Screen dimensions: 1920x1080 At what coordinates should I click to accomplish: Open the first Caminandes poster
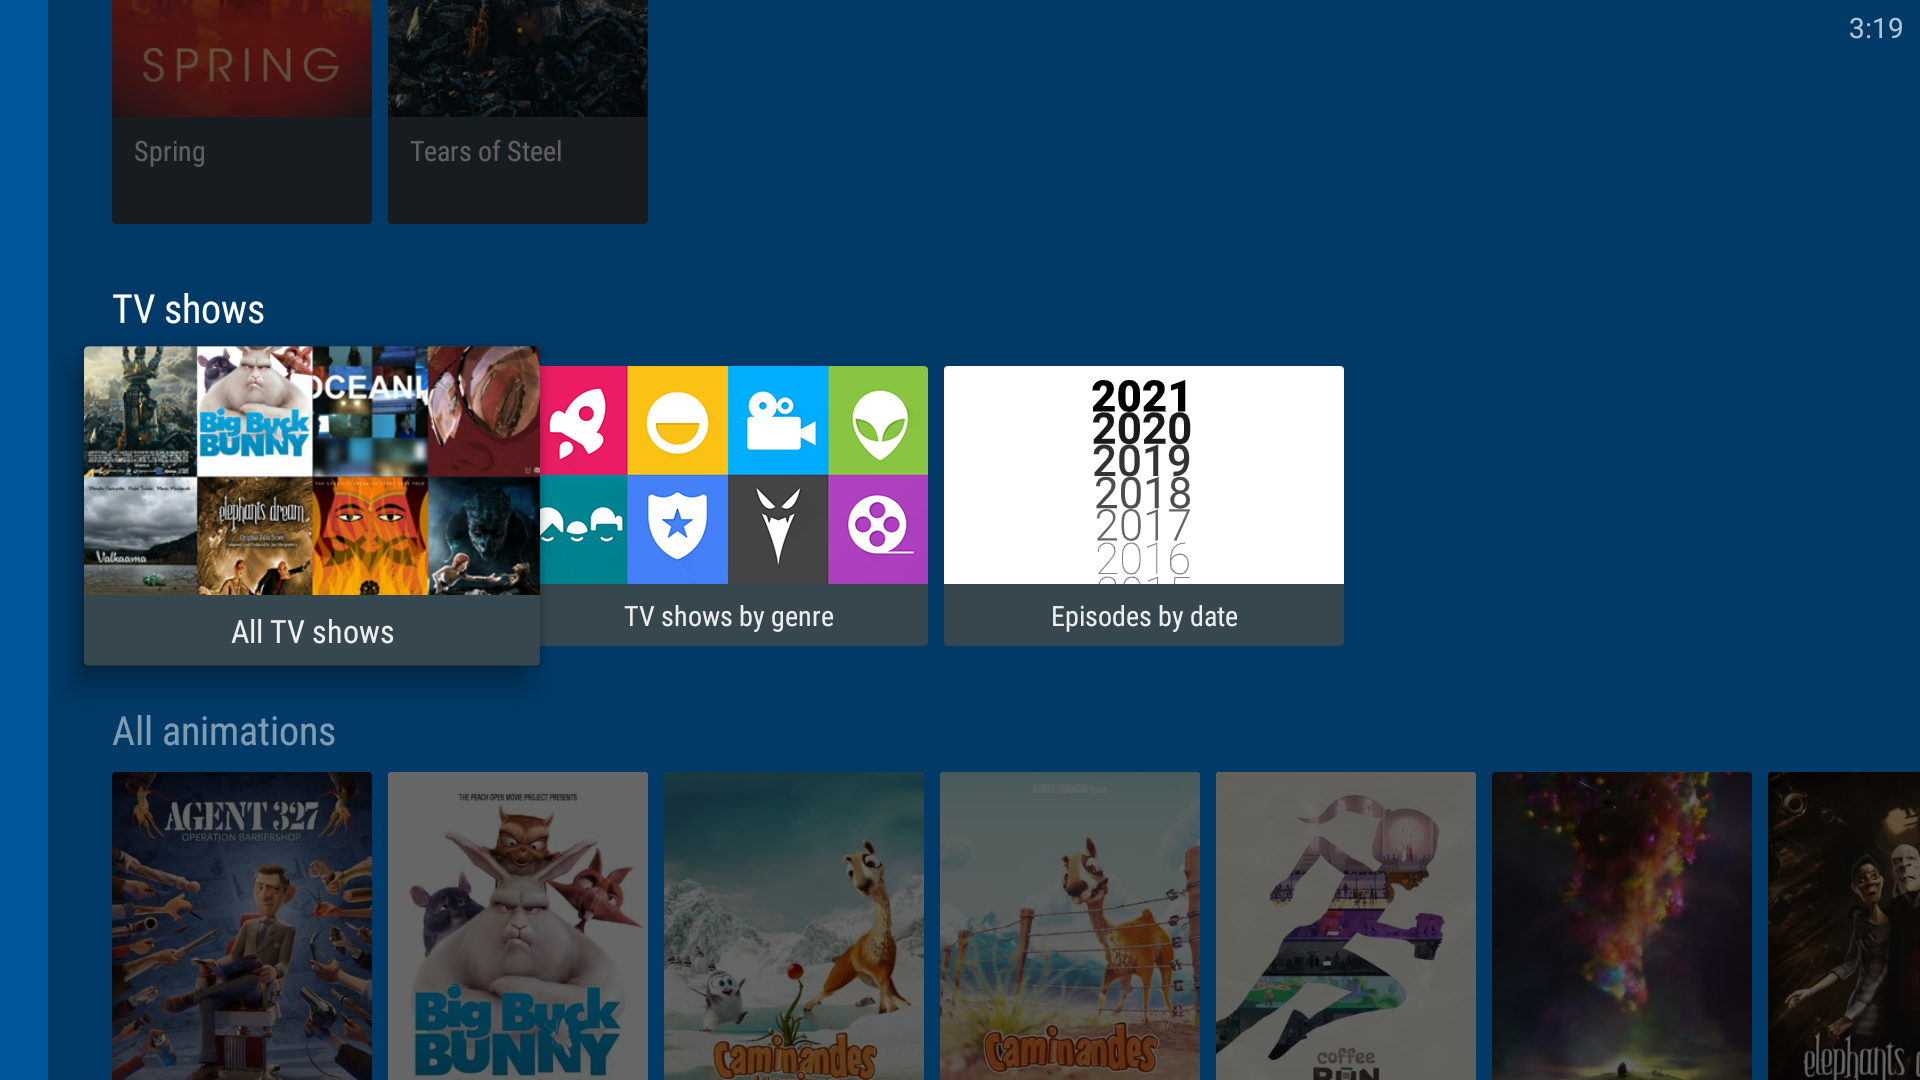(x=793, y=925)
